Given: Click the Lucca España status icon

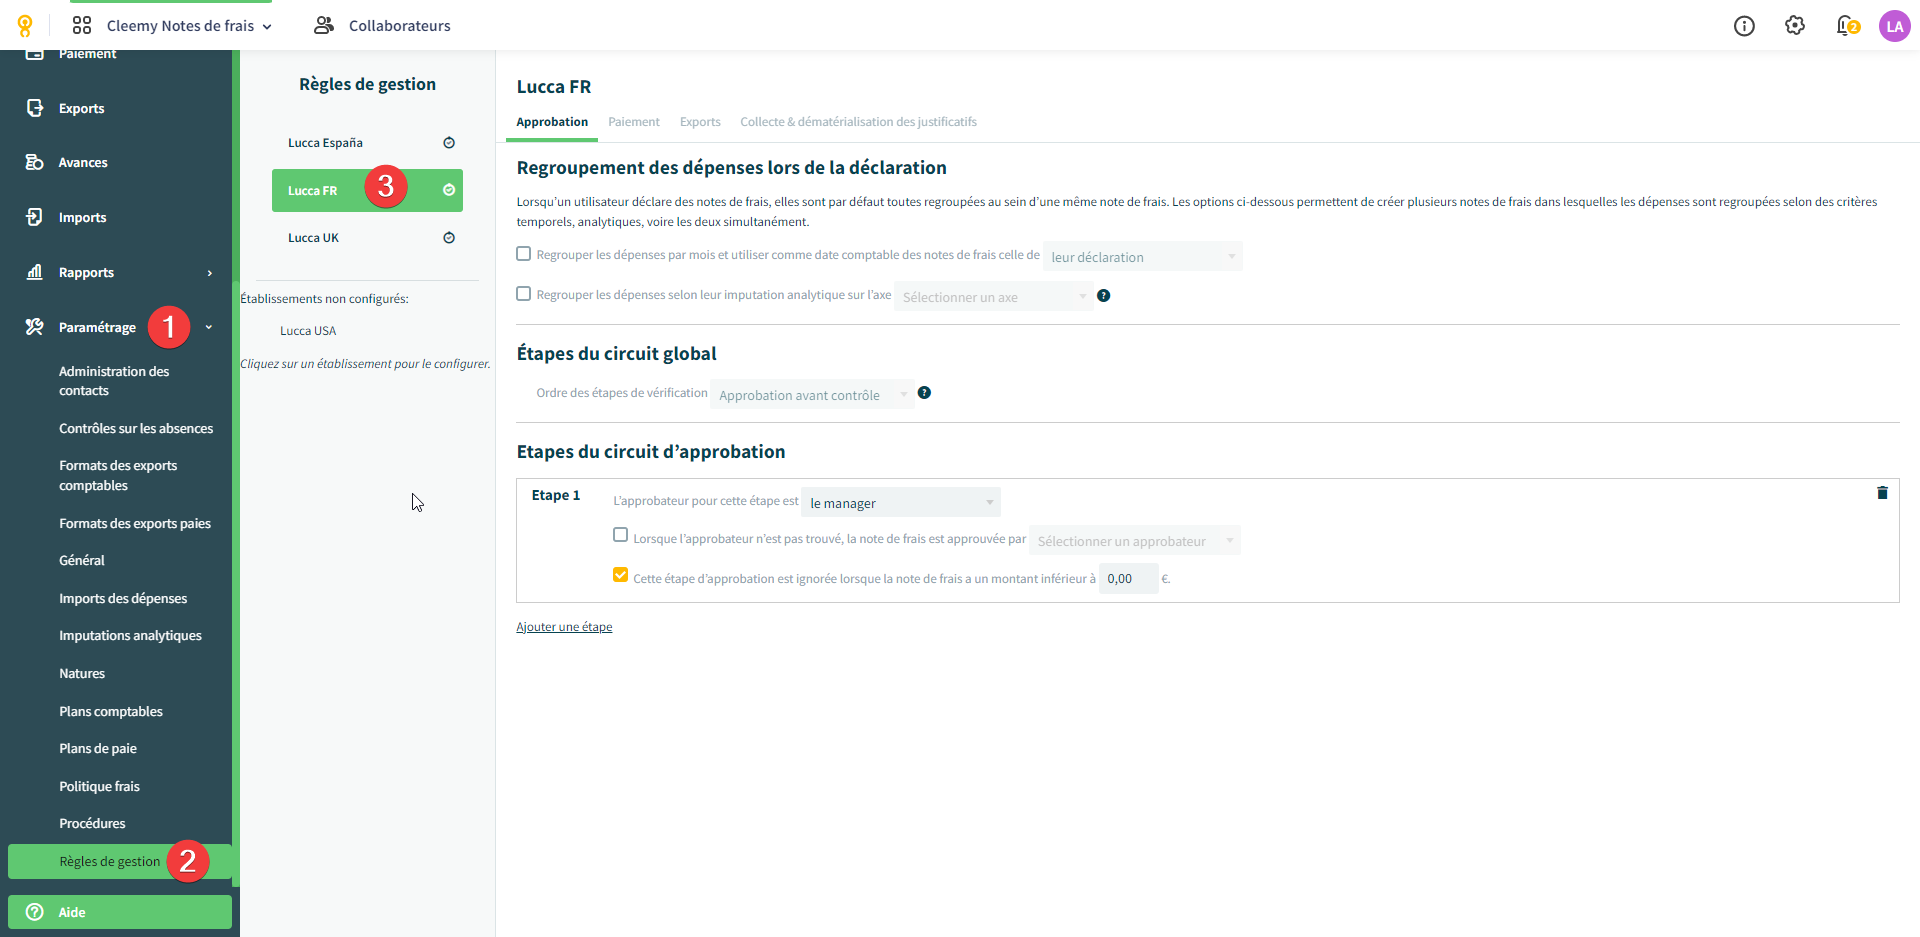Looking at the screenshot, I should click(449, 143).
